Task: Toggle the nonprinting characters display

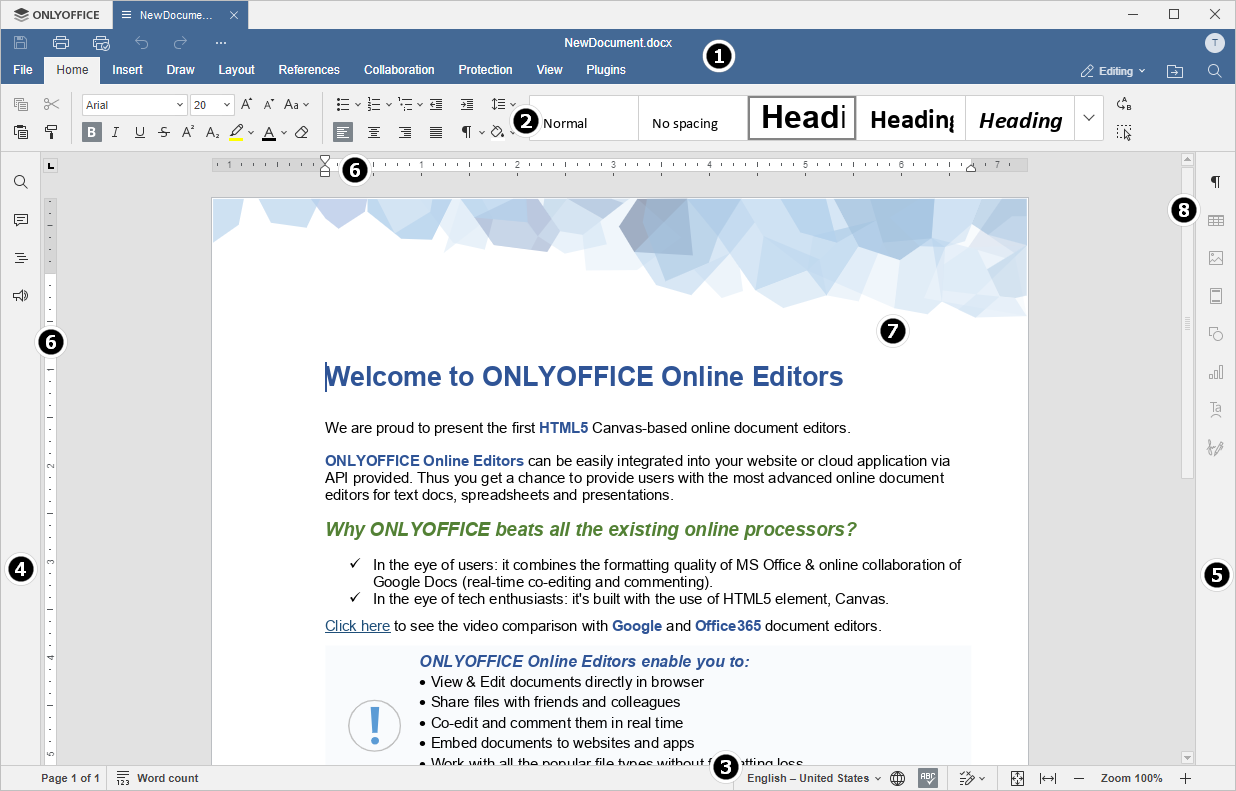Action: point(466,131)
